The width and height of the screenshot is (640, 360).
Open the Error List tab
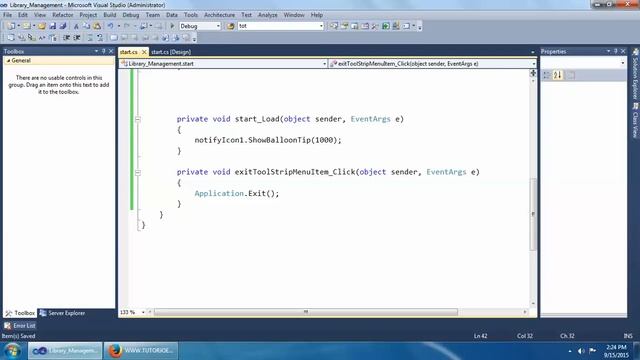[20, 326]
